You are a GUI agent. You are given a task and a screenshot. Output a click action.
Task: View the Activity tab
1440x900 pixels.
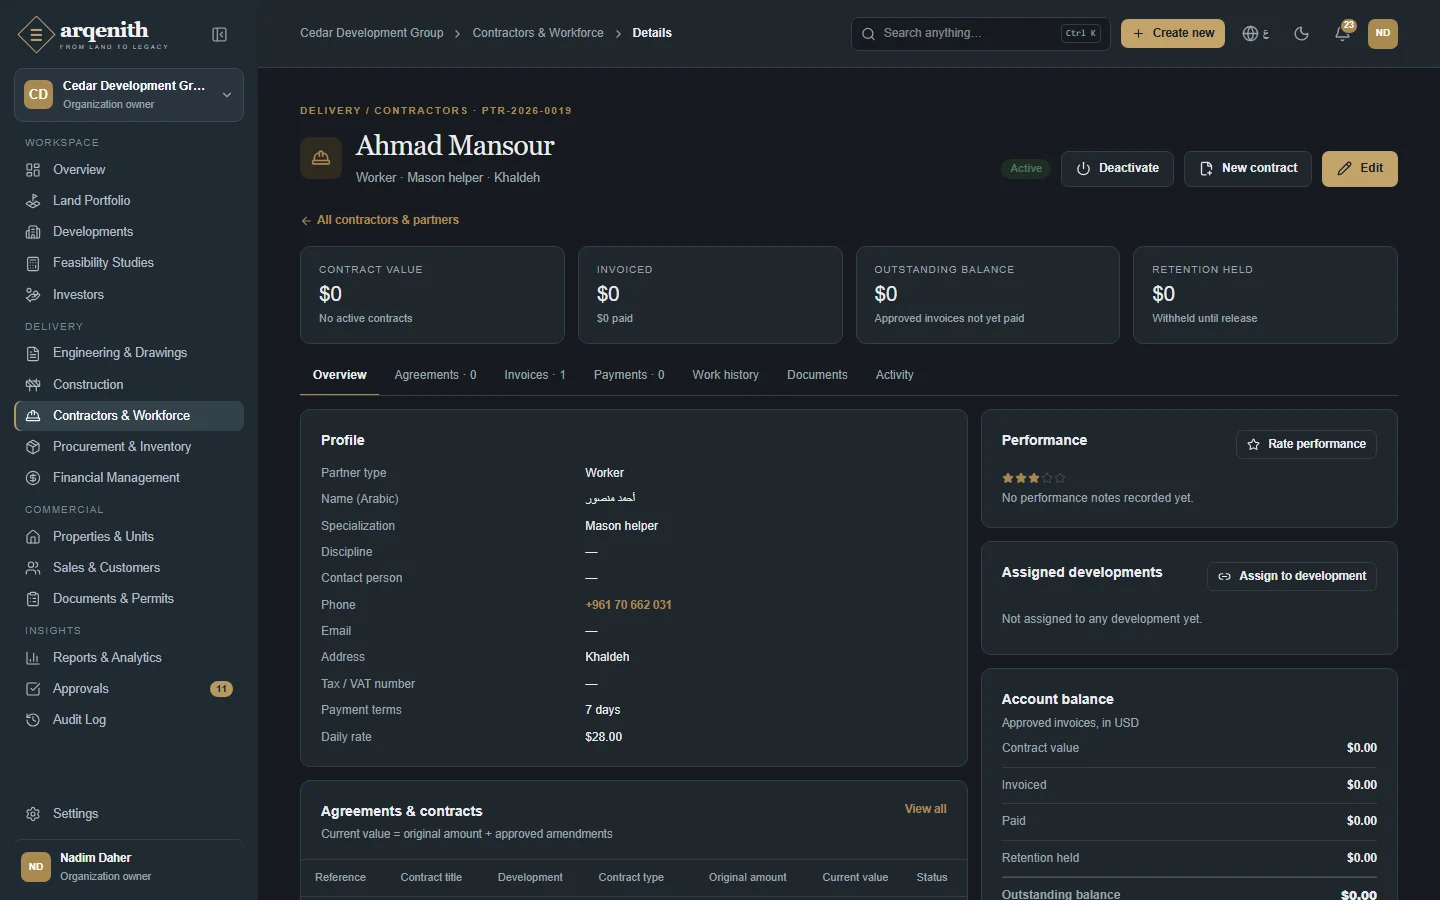pyautogui.click(x=895, y=375)
